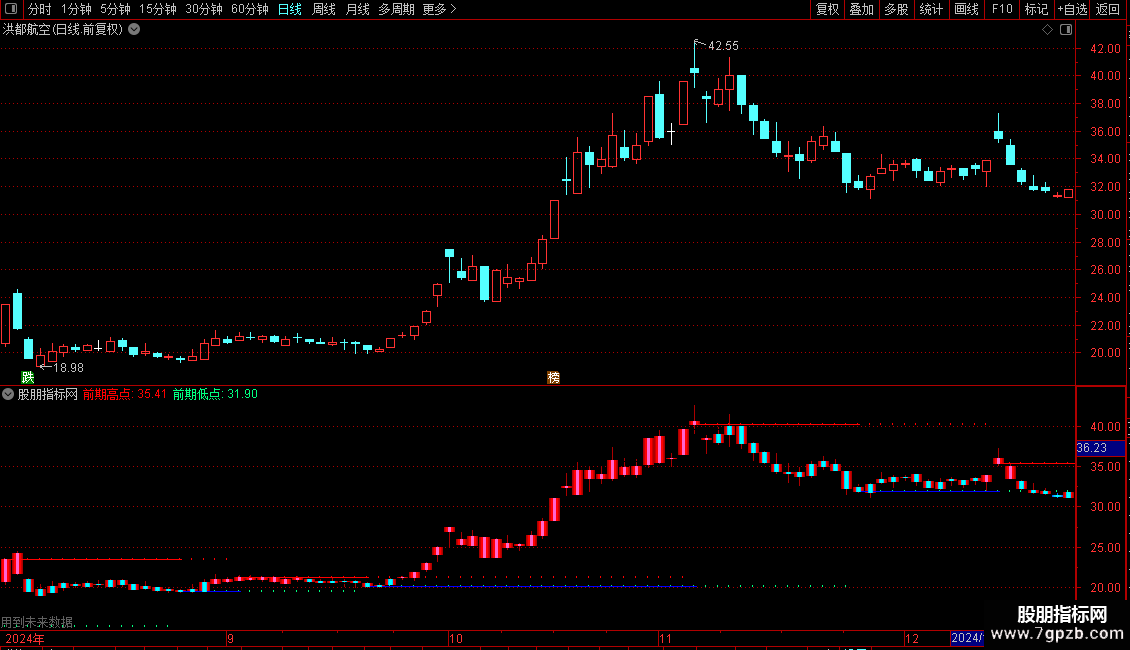Open the 多周期 multi-period view
Screen dimensions: 1130x650
coord(396,9)
